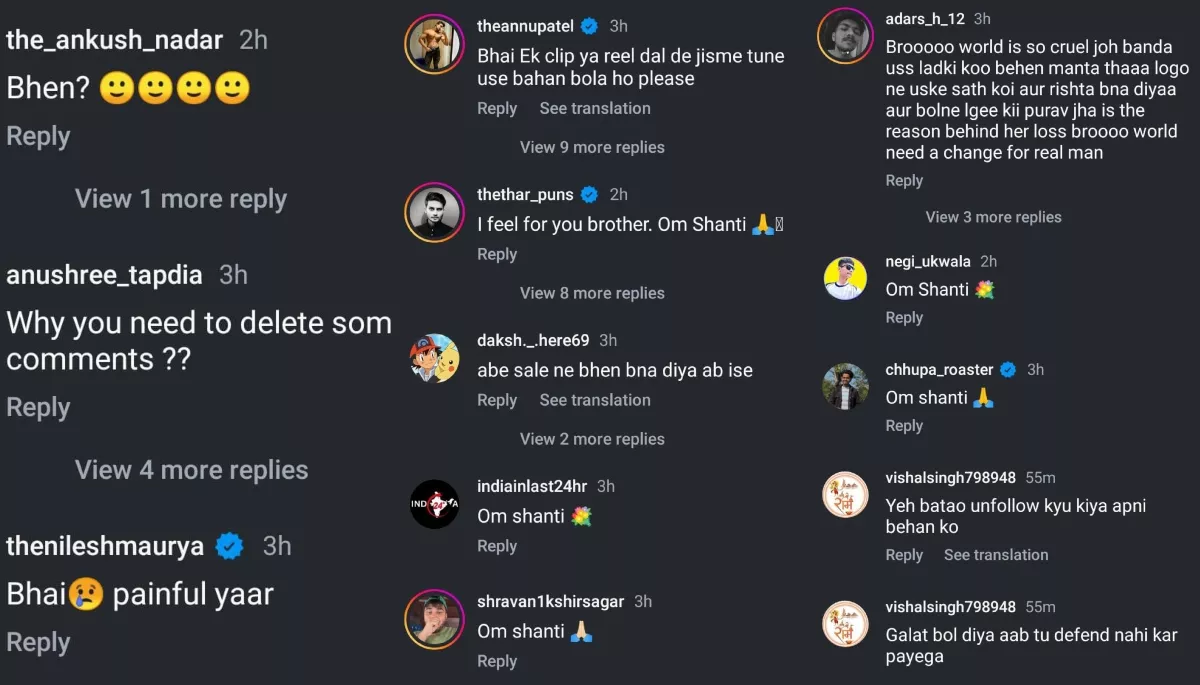Image resolution: width=1200 pixels, height=685 pixels.
Task: Open negi_ukwala's avatar
Action: coord(845,278)
